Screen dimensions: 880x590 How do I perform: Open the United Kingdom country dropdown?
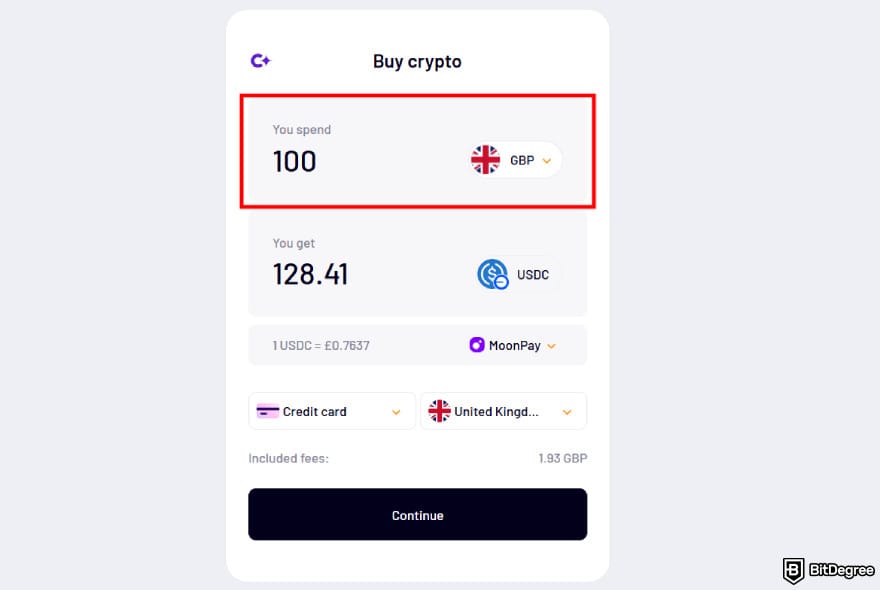coord(567,410)
